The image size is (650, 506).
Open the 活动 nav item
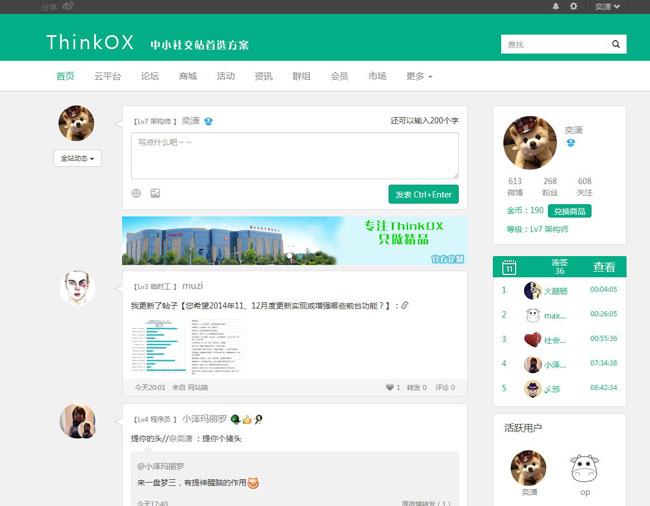point(226,76)
